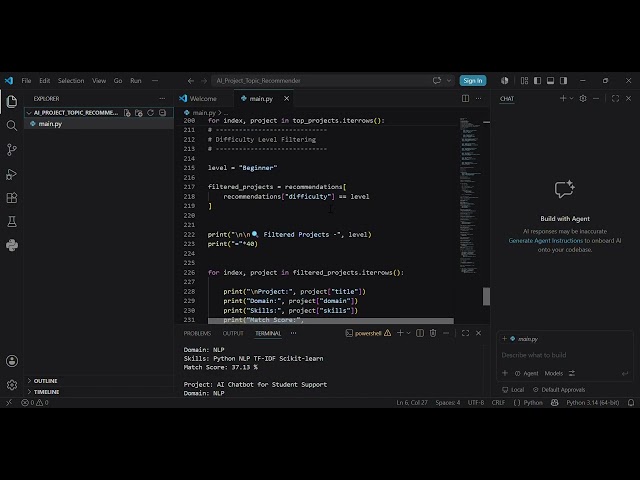
Task: Open dropdown arrow beside new chat plus
Action: (571, 98)
